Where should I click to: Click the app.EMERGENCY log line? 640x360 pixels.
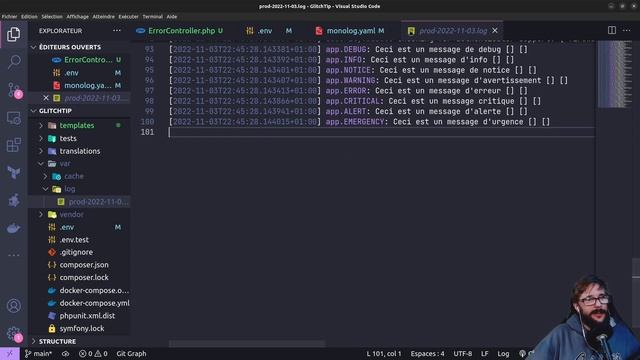pyautogui.click(x=360, y=122)
